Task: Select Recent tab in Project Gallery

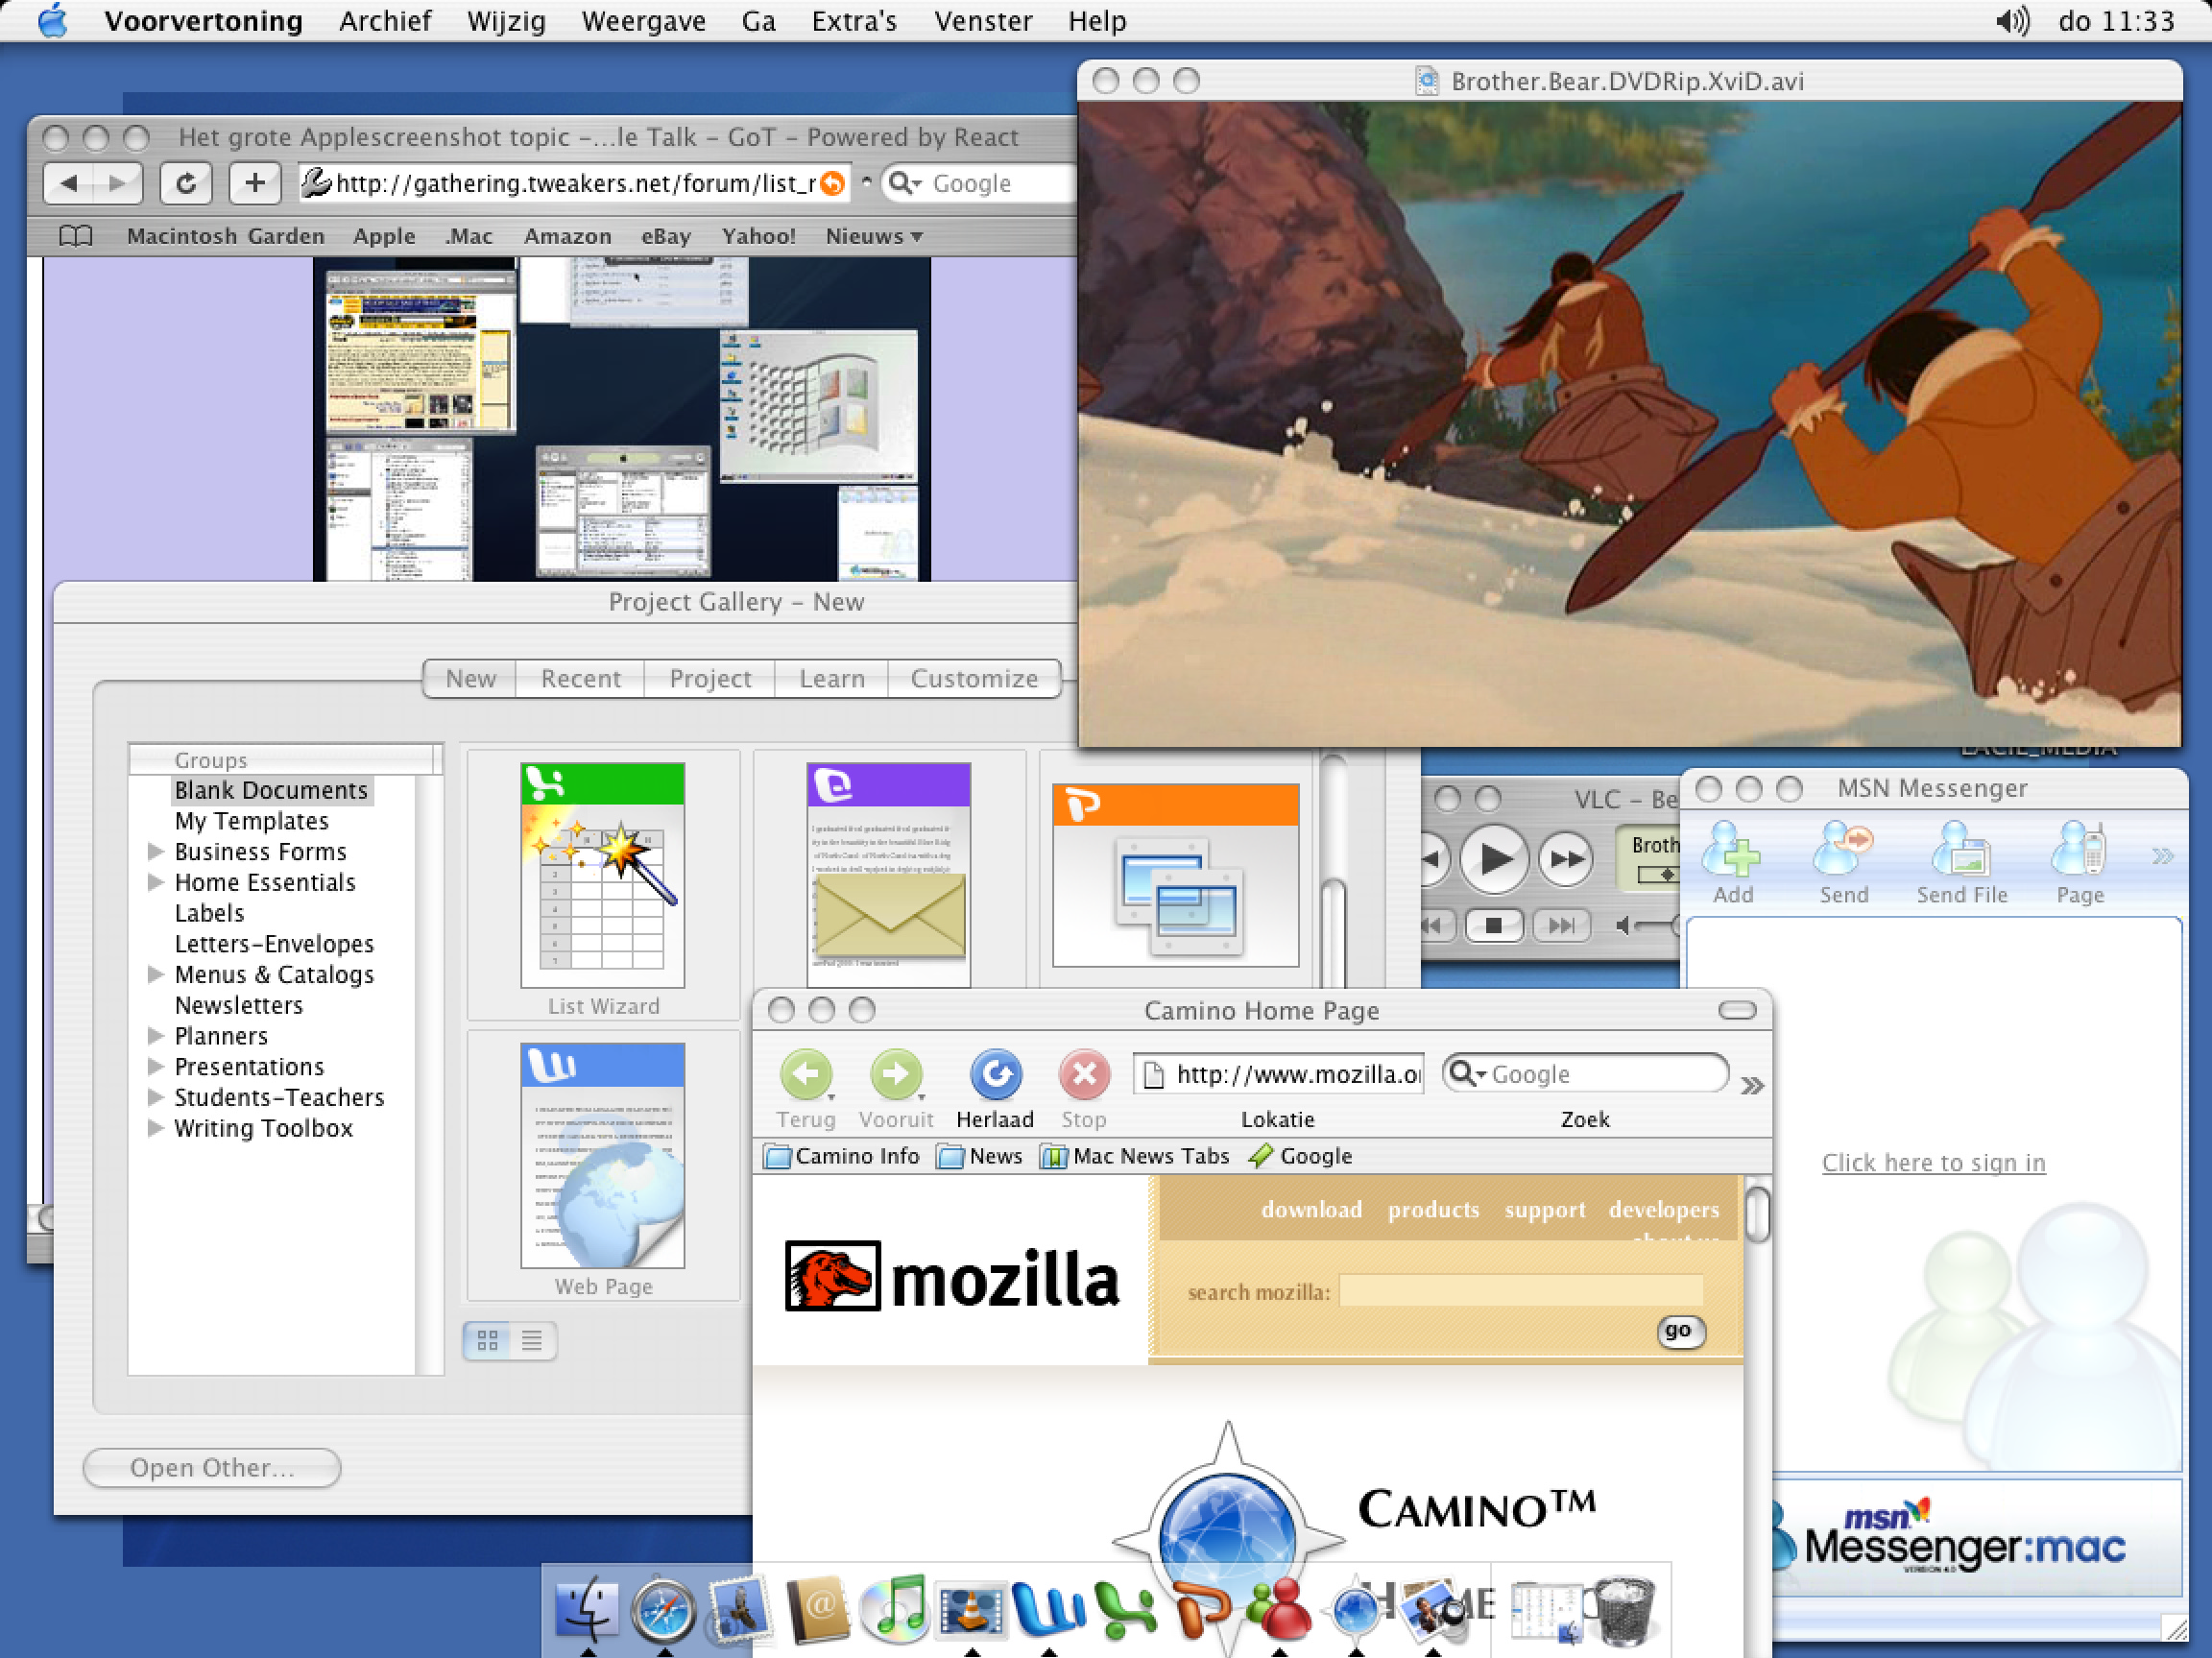Action: point(581,679)
